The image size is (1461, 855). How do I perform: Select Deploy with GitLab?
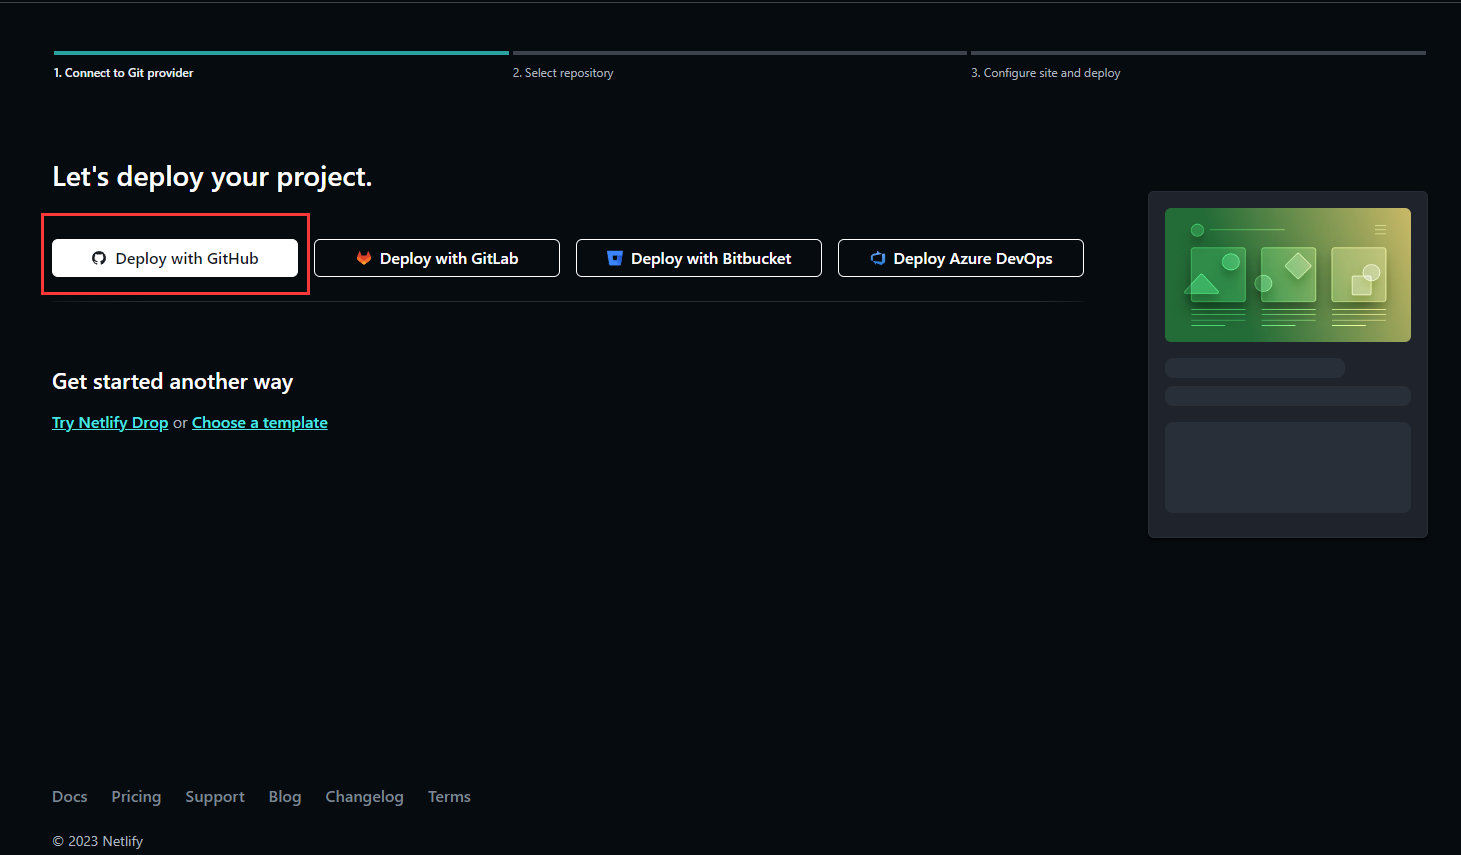(x=436, y=258)
